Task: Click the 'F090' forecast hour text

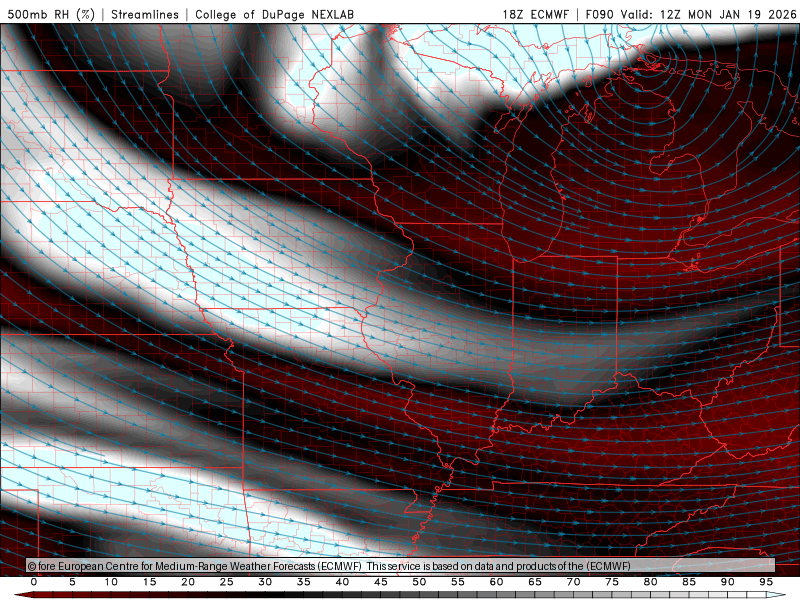Action: click(600, 14)
